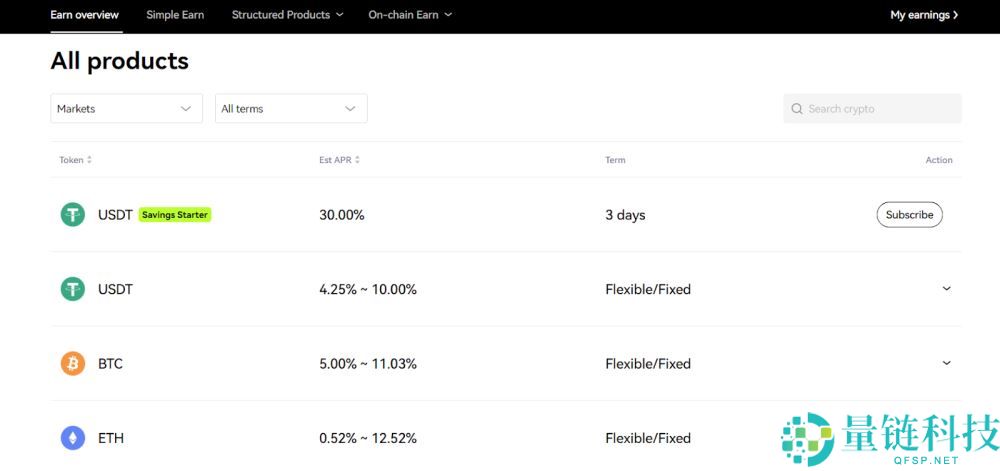Switch to the Simple Earn tab
This screenshot has height=471, width=1000.
click(175, 15)
